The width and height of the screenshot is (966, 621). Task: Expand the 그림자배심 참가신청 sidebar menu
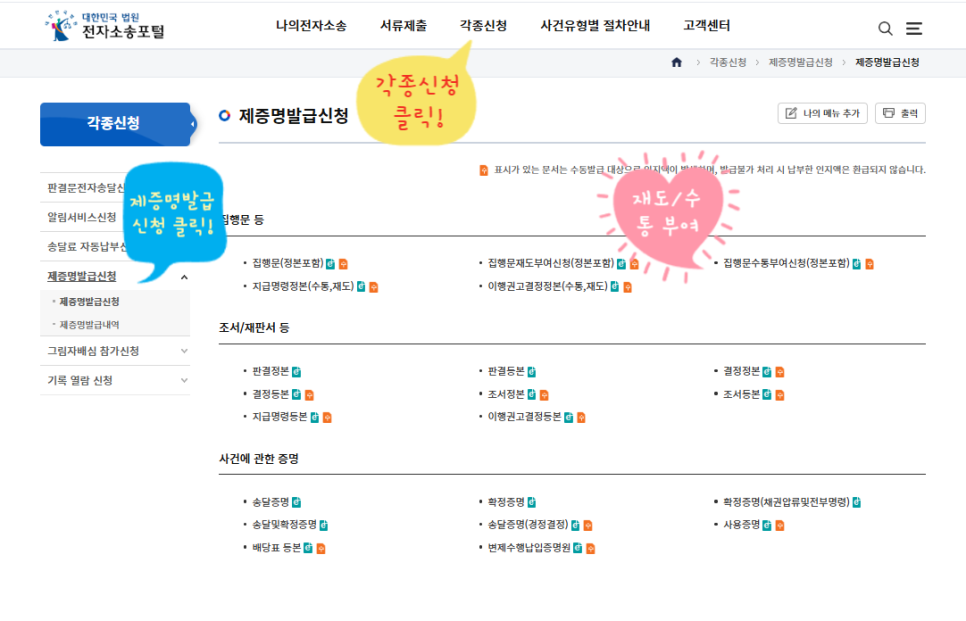coord(184,351)
